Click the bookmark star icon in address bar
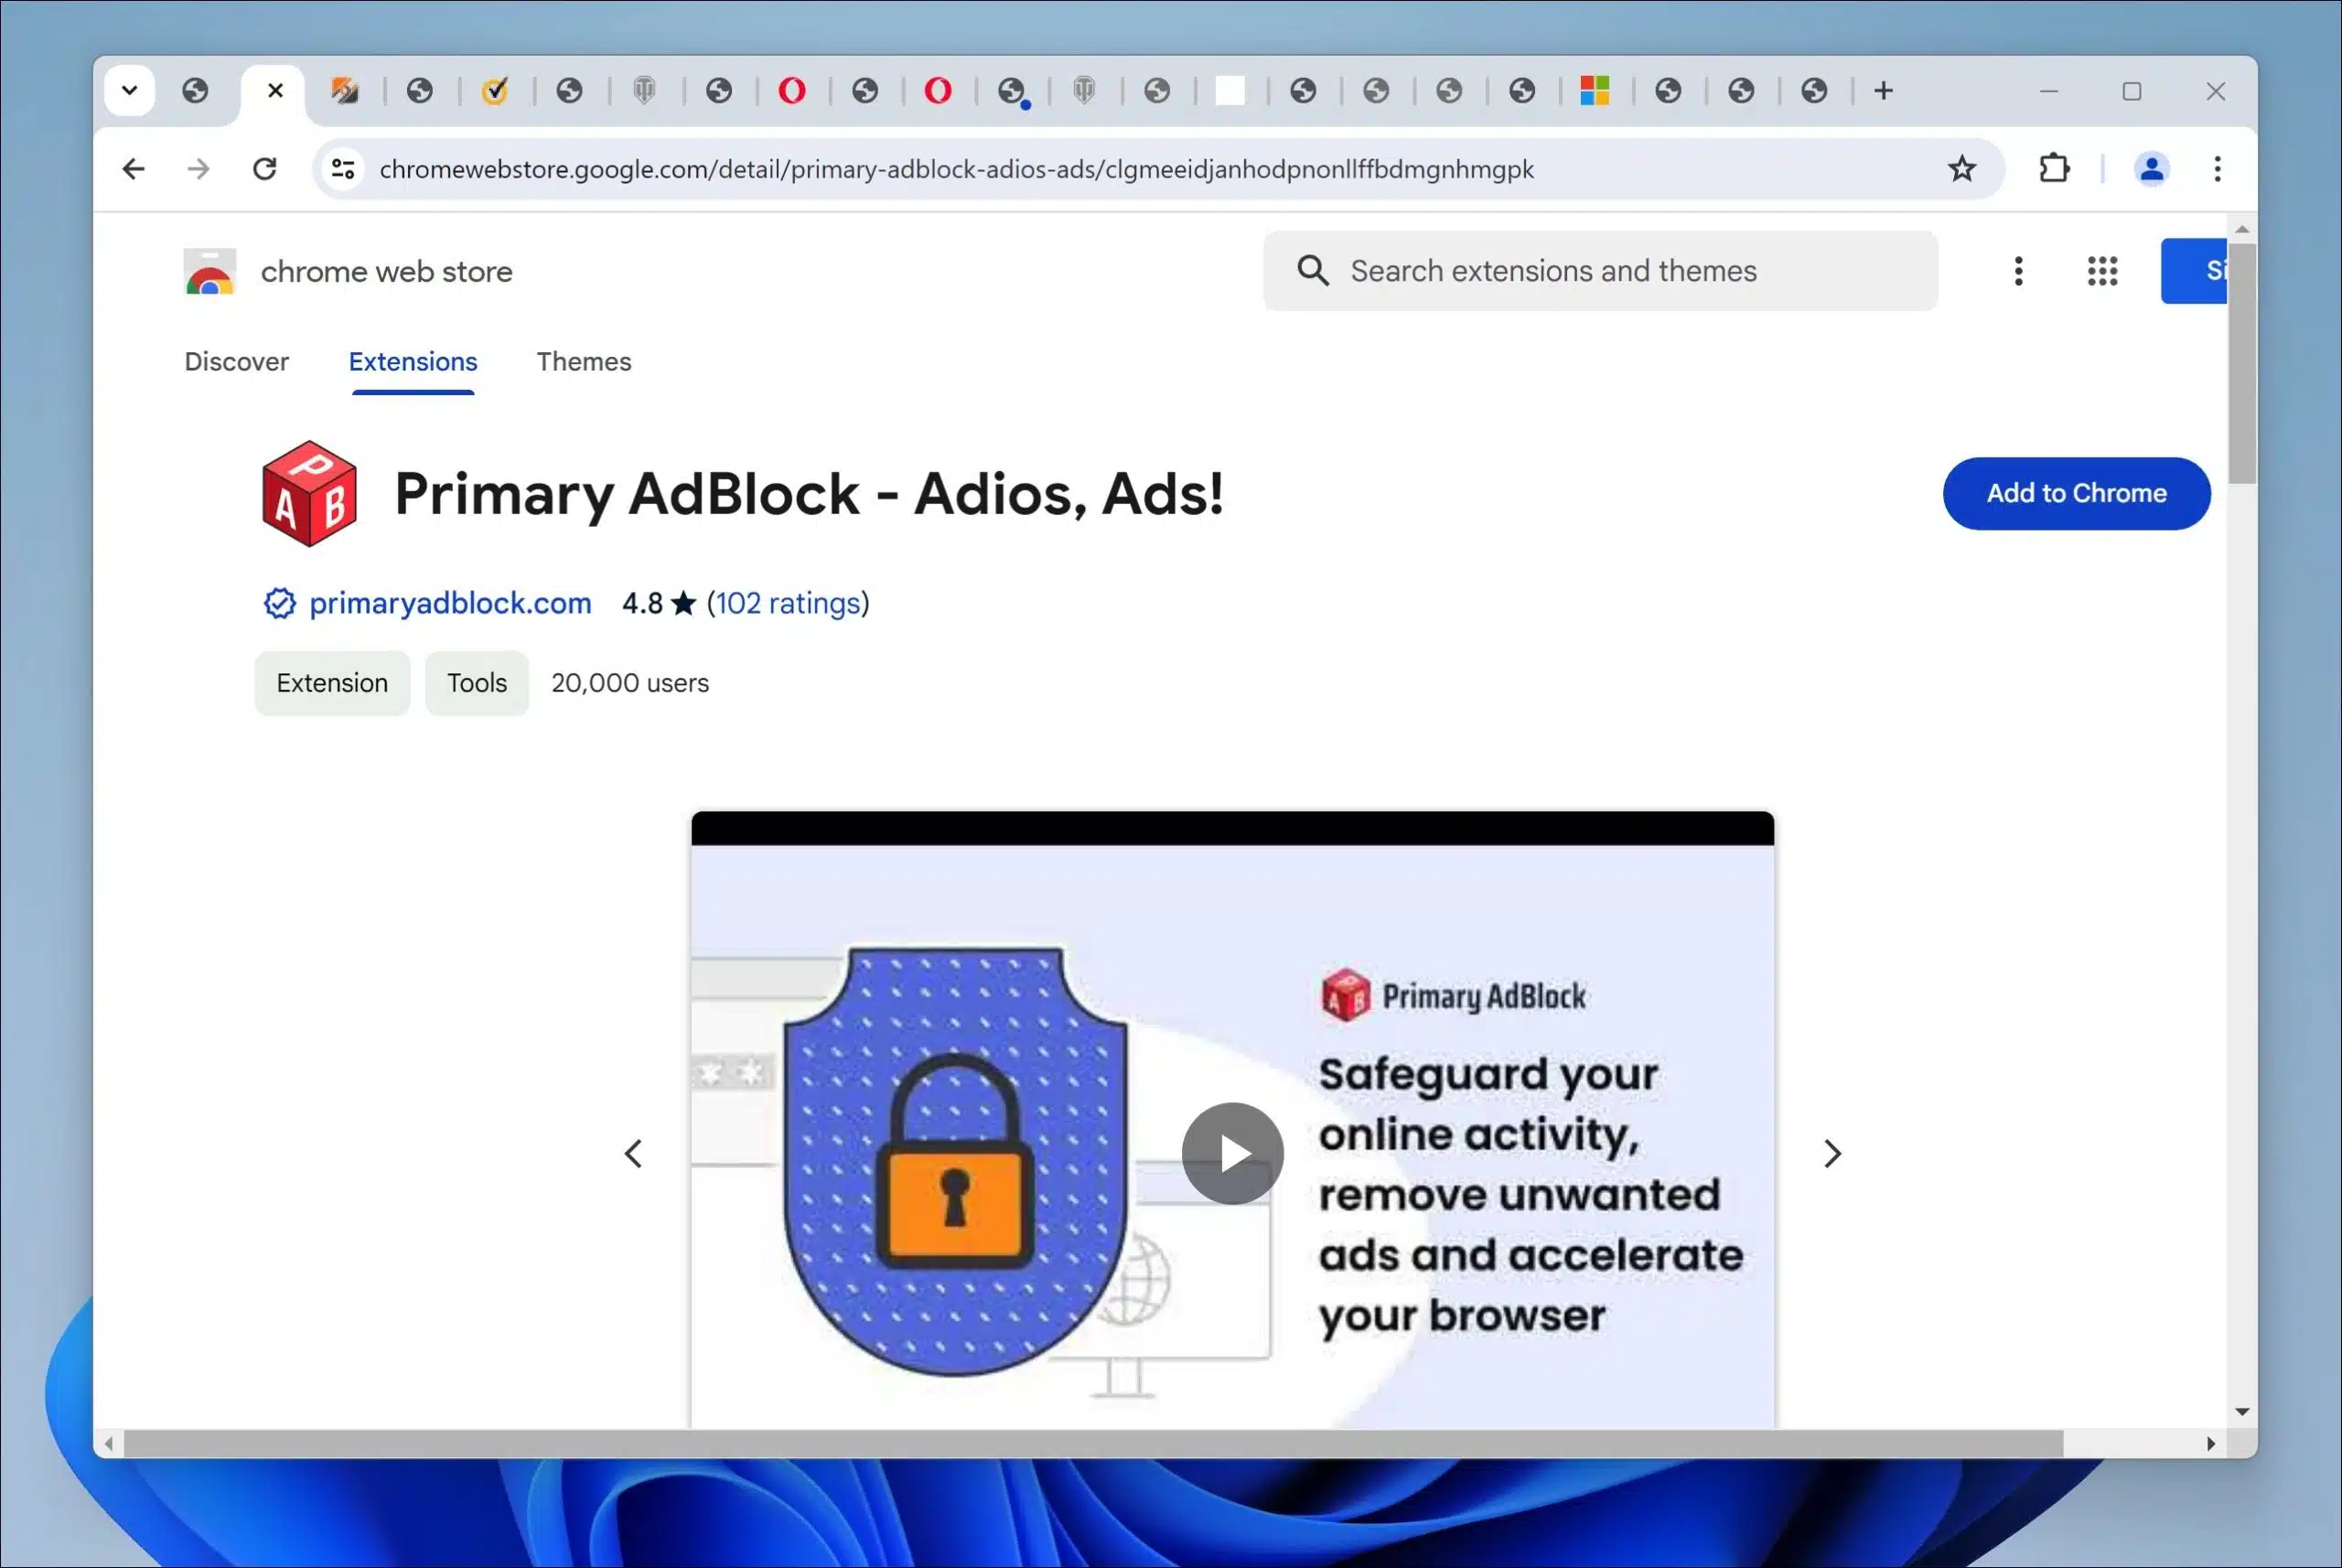 click(x=1964, y=168)
